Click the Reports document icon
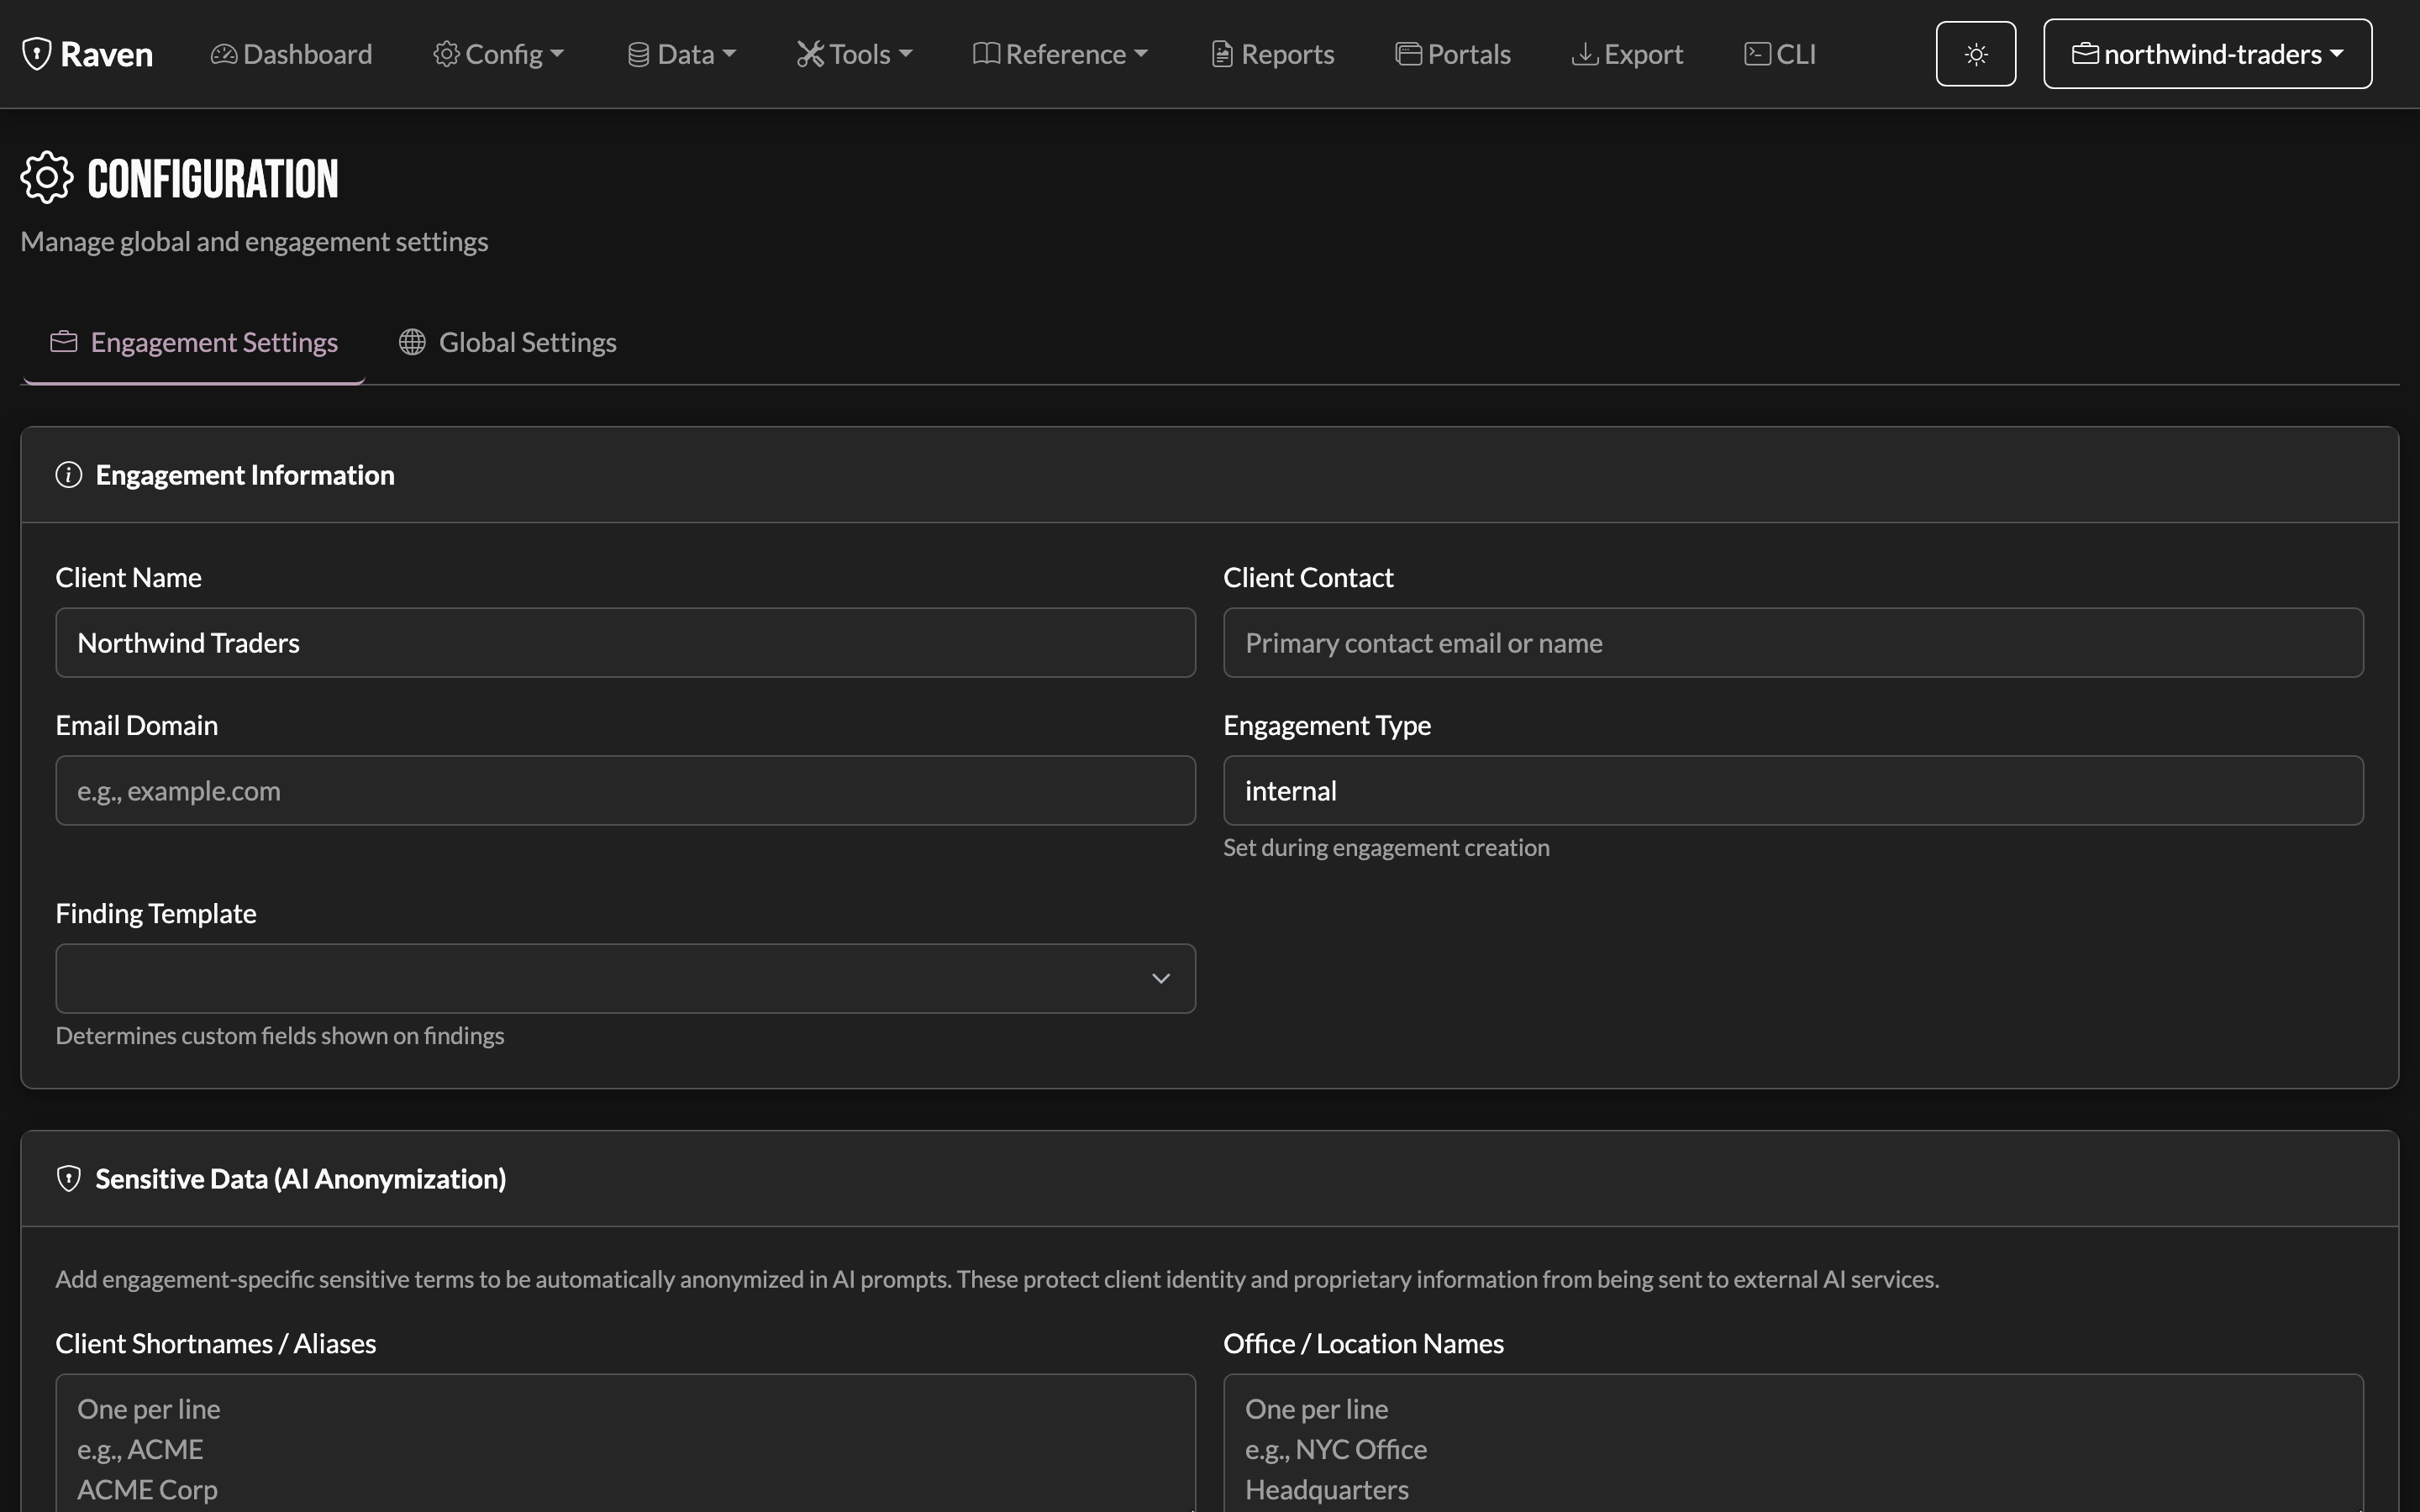 tap(1222, 54)
